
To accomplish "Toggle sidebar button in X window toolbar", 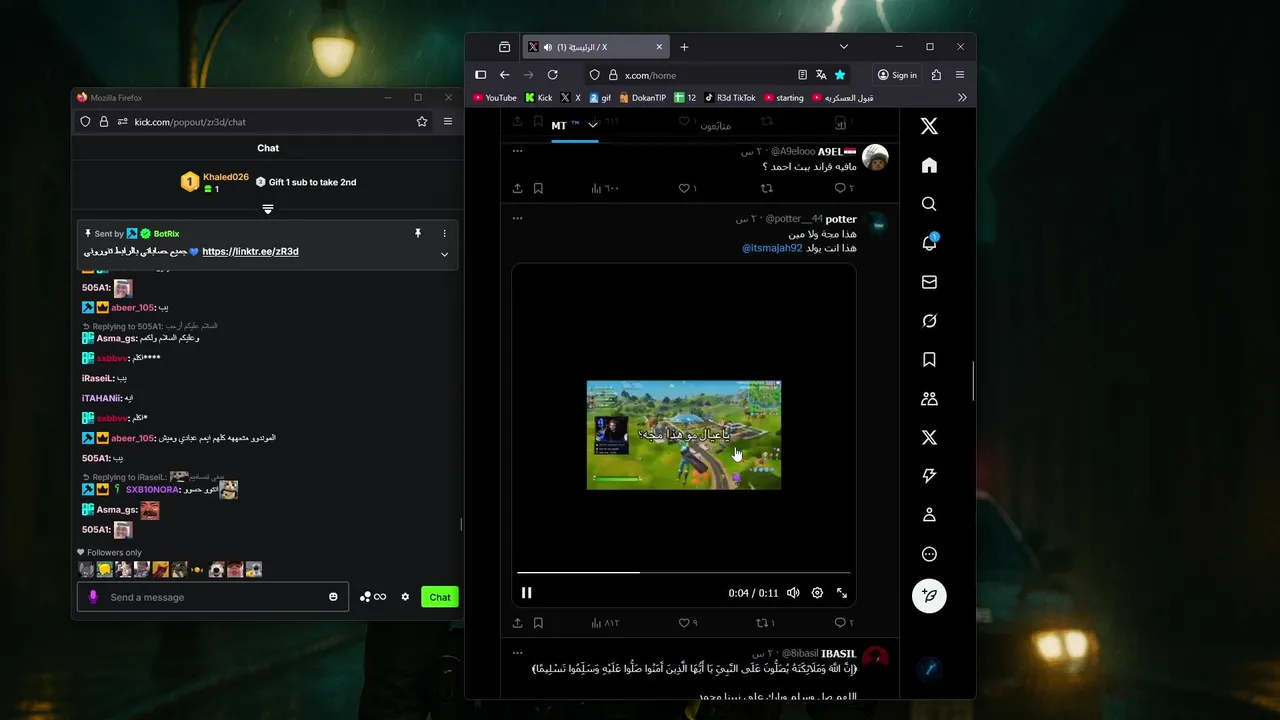I will pyautogui.click(x=480, y=75).
